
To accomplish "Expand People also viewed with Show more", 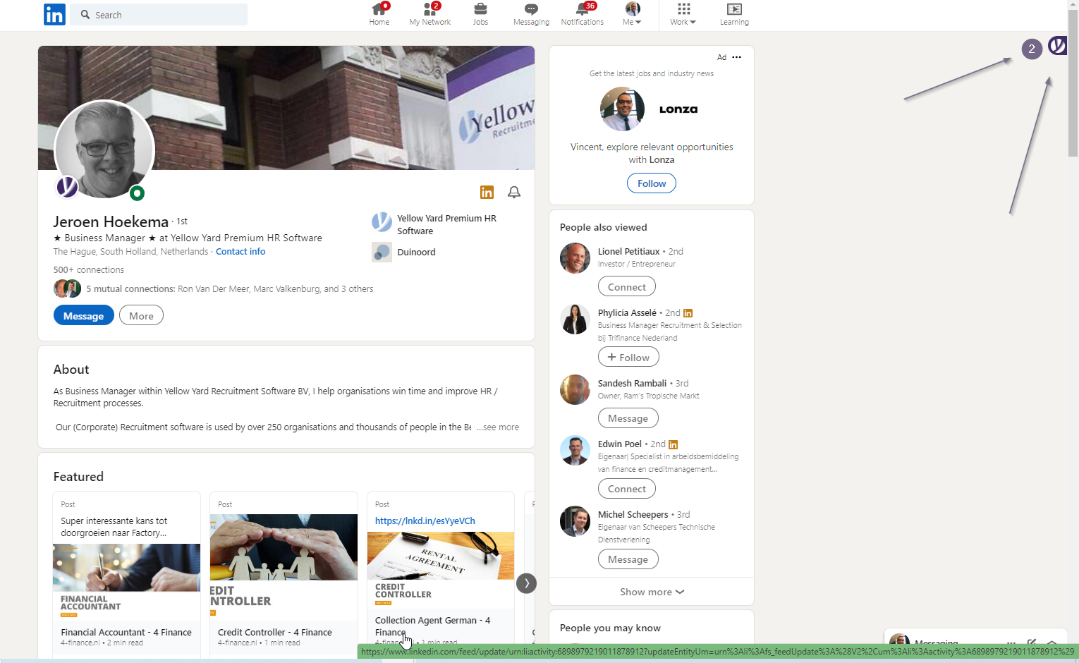I will pyautogui.click(x=652, y=592).
